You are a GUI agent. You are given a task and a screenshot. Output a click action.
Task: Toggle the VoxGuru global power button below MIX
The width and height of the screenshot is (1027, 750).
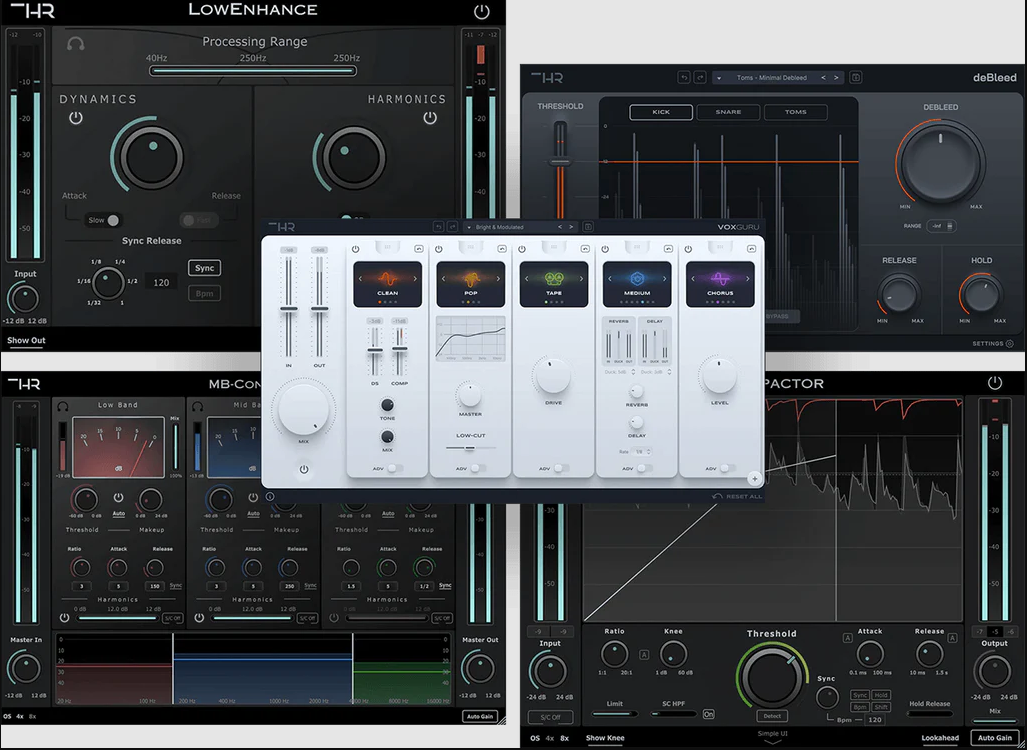303,470
